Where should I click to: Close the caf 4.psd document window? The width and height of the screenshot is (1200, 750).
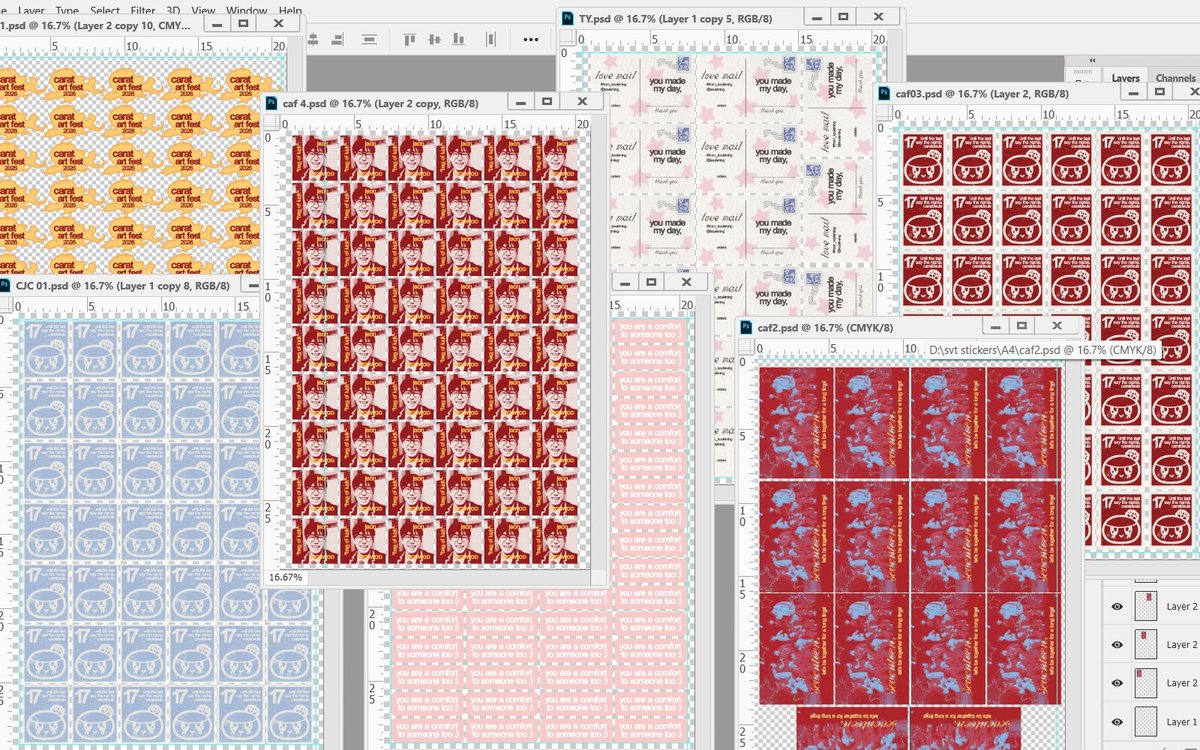point(581,102)
